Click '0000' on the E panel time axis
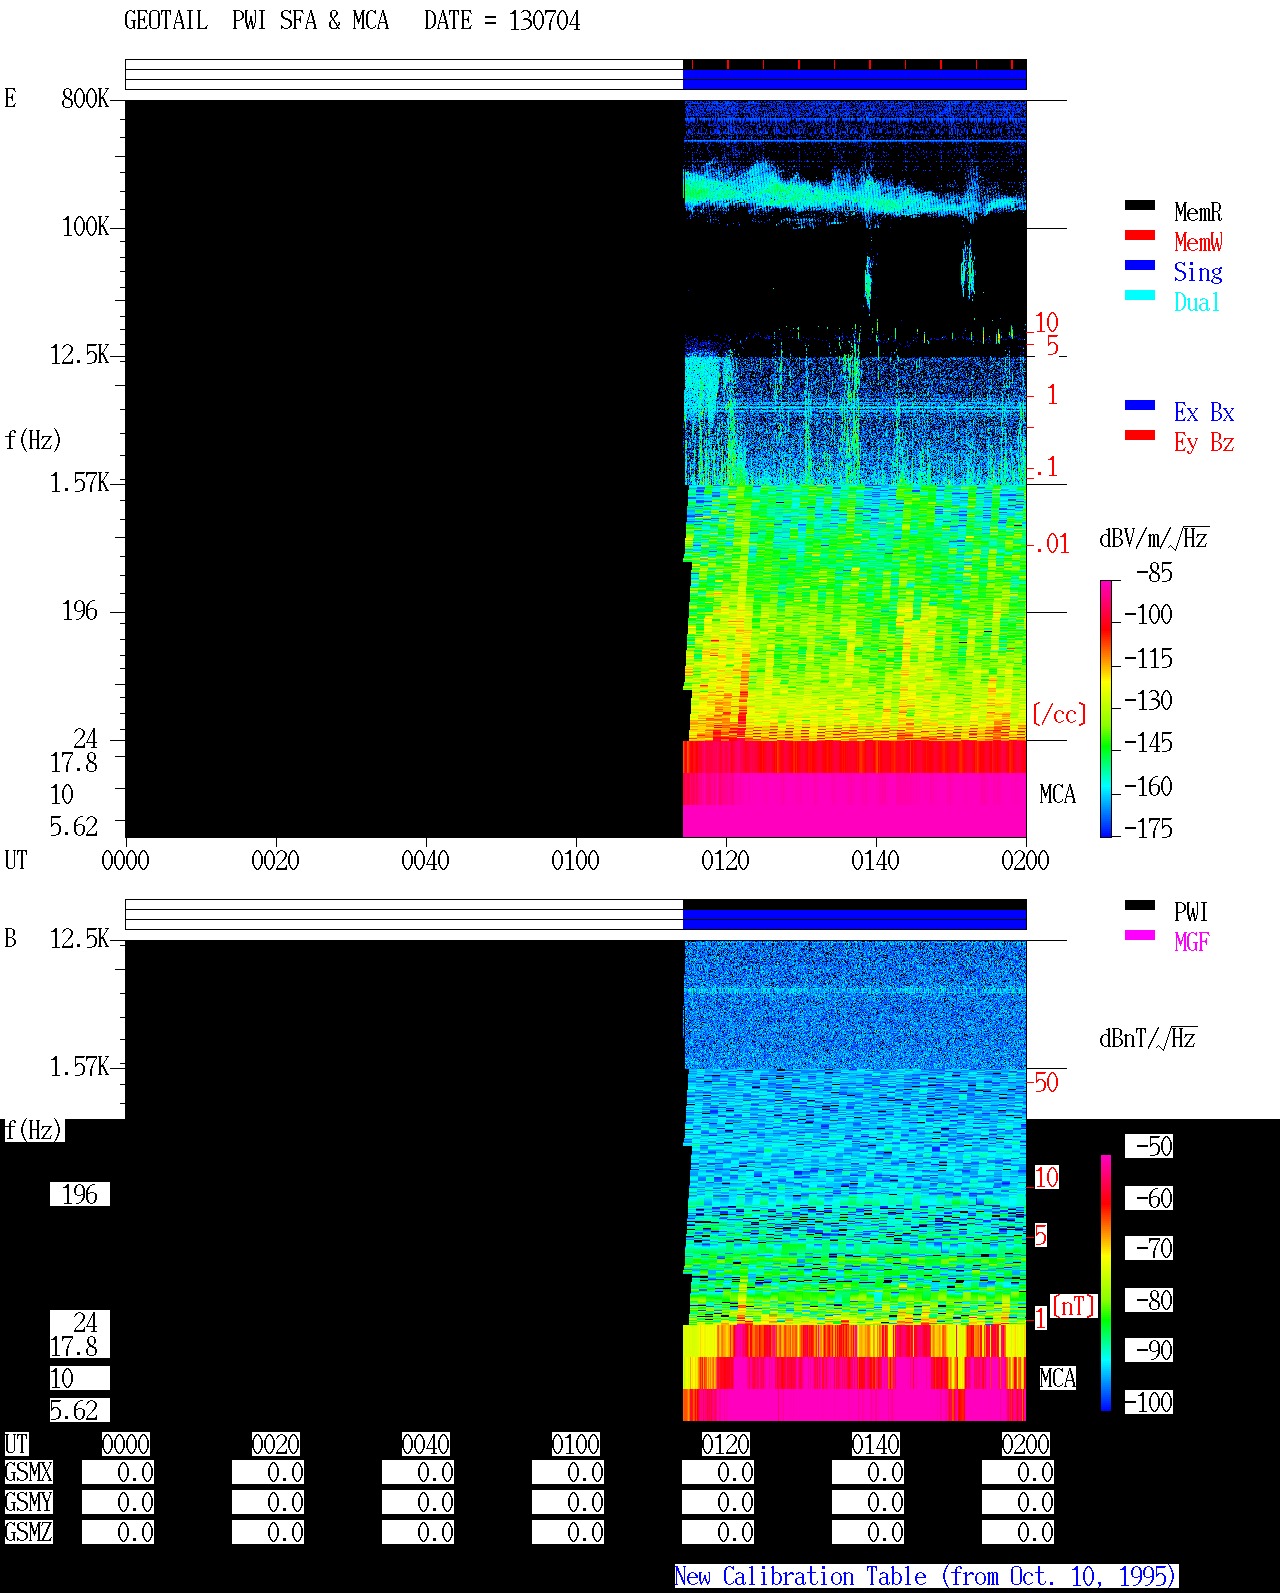Image resolution: width=1280 pixels, height=1593 pixels. (x=125, y=860)
